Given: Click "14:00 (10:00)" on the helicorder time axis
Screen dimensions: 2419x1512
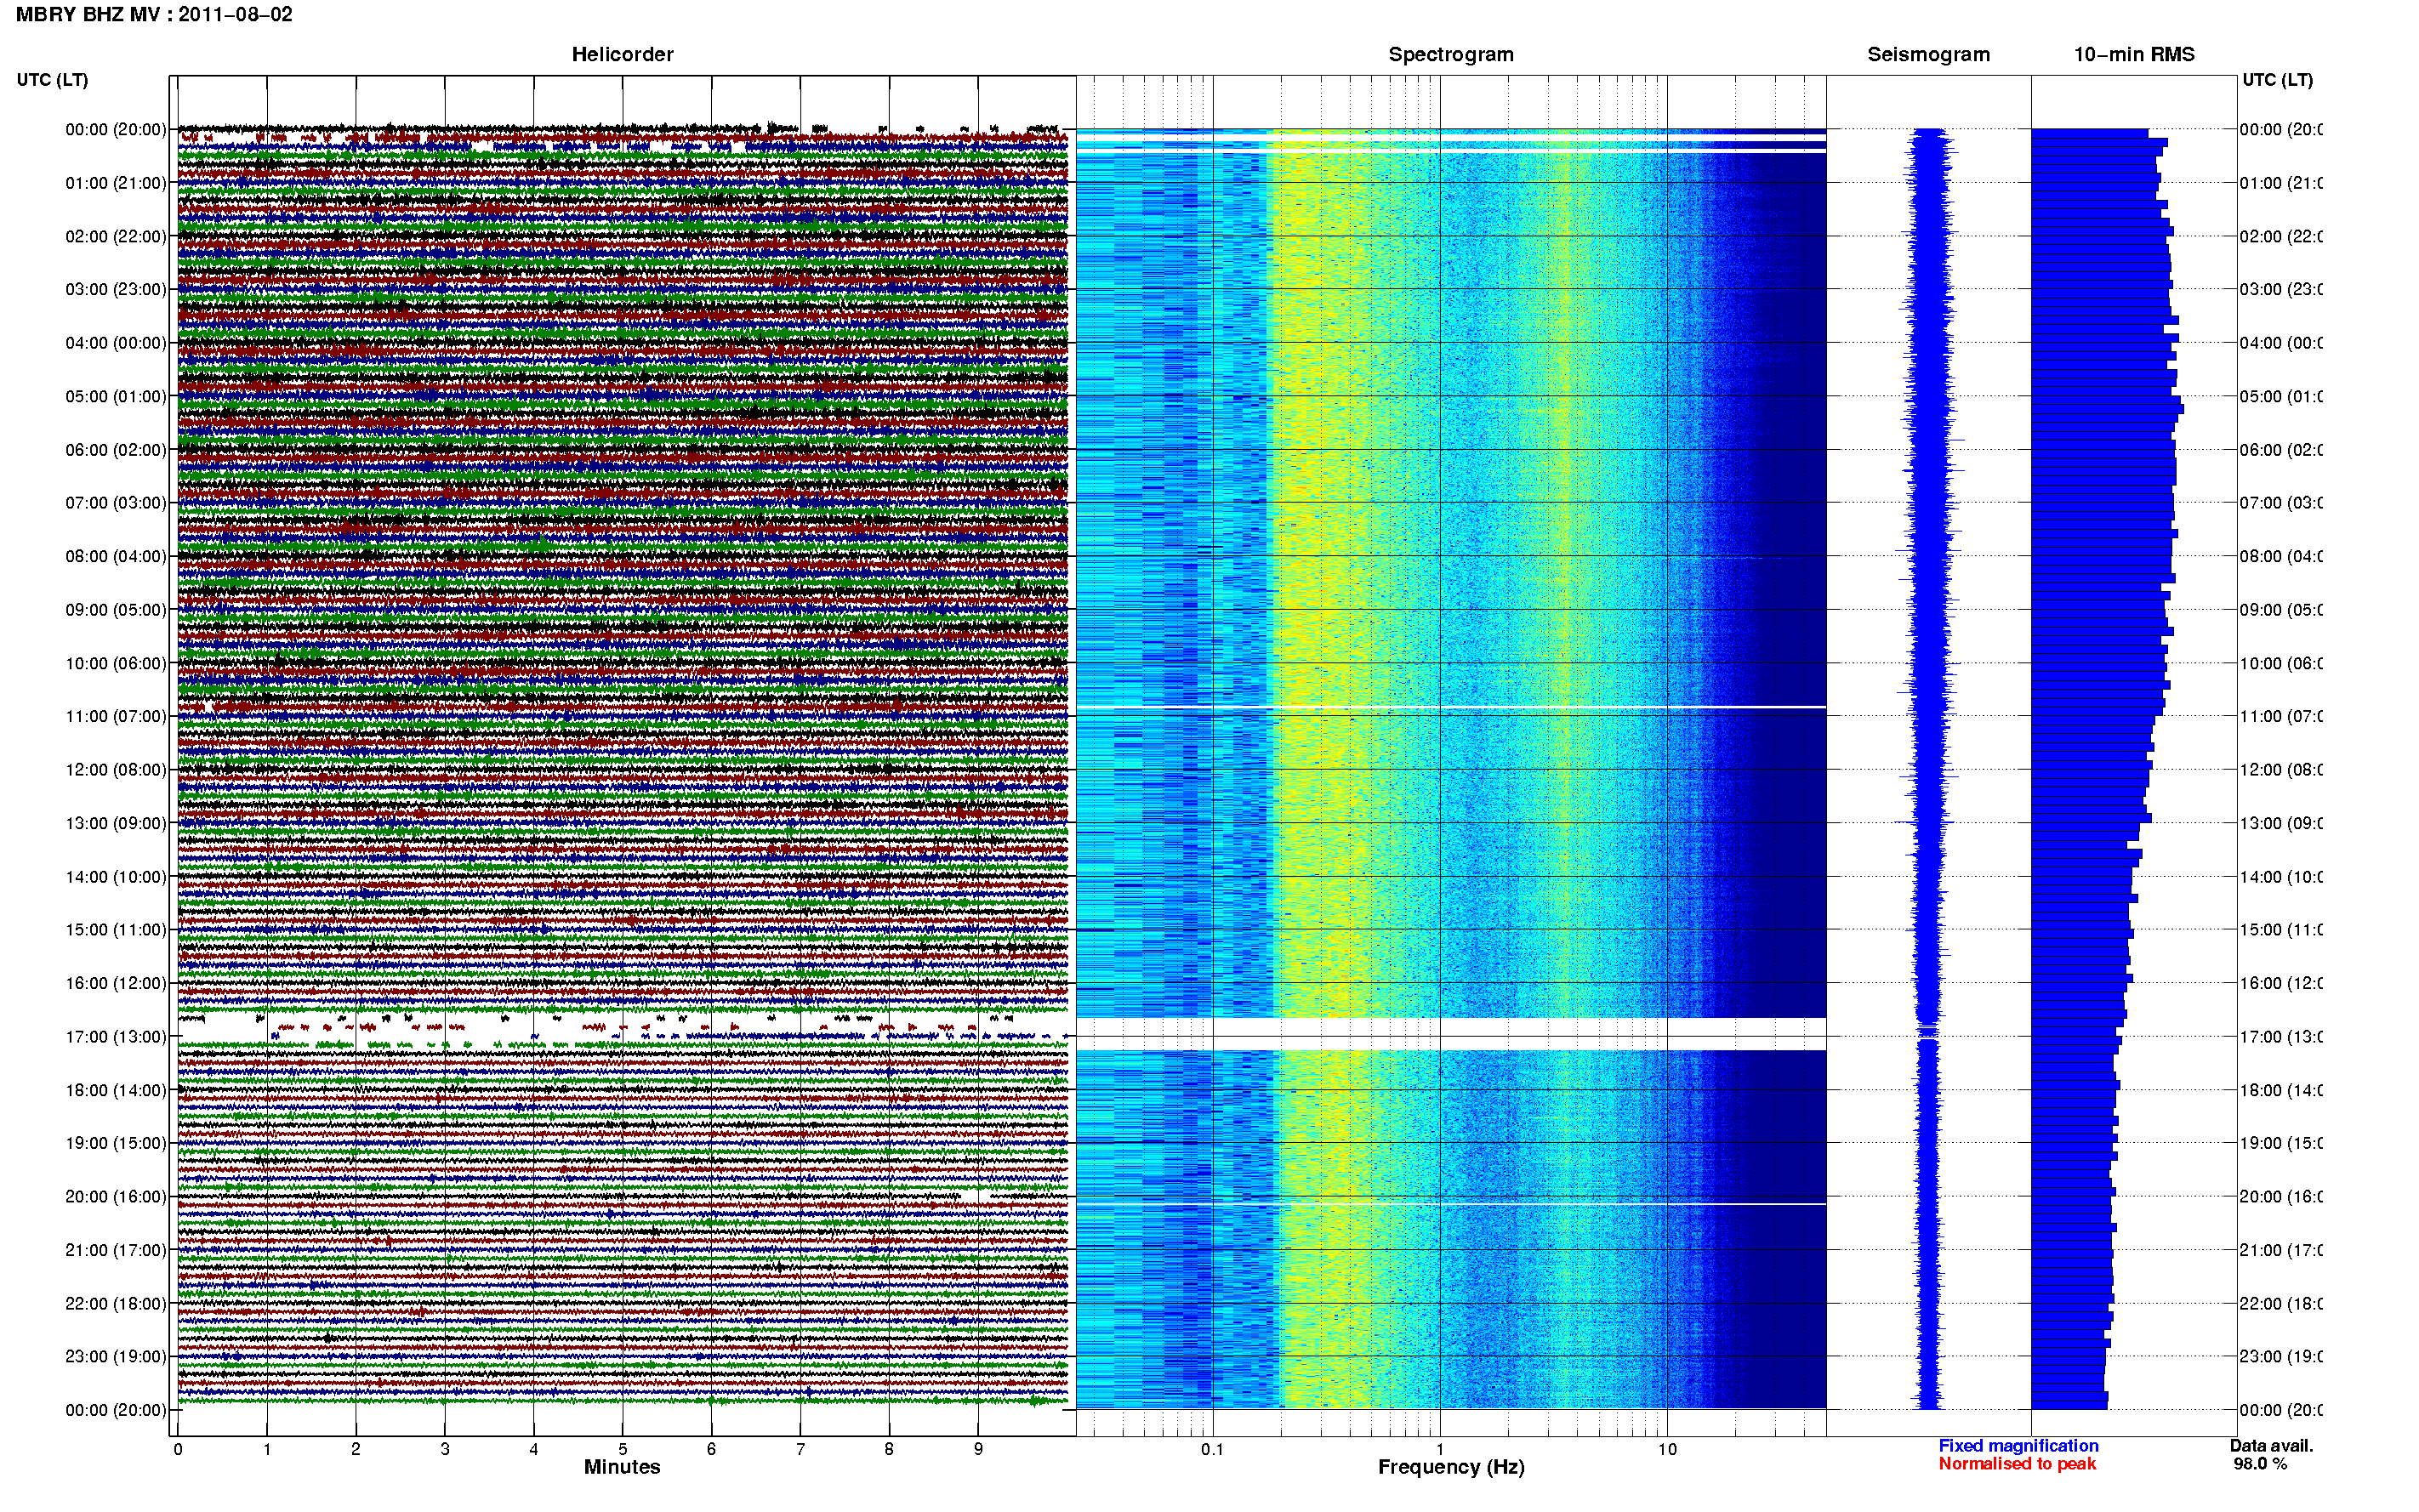Looking at the screenshot, I should (x=116, y=877).
